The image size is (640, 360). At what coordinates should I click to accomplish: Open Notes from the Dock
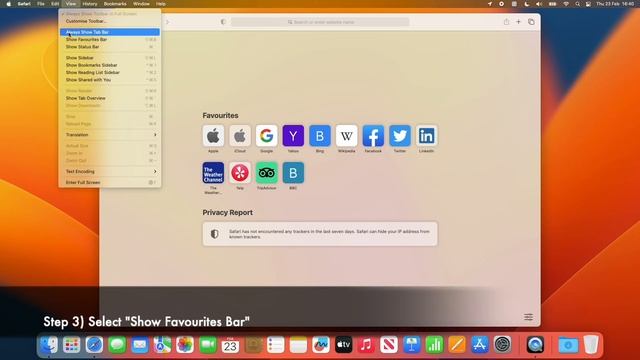tap(298, 345)
